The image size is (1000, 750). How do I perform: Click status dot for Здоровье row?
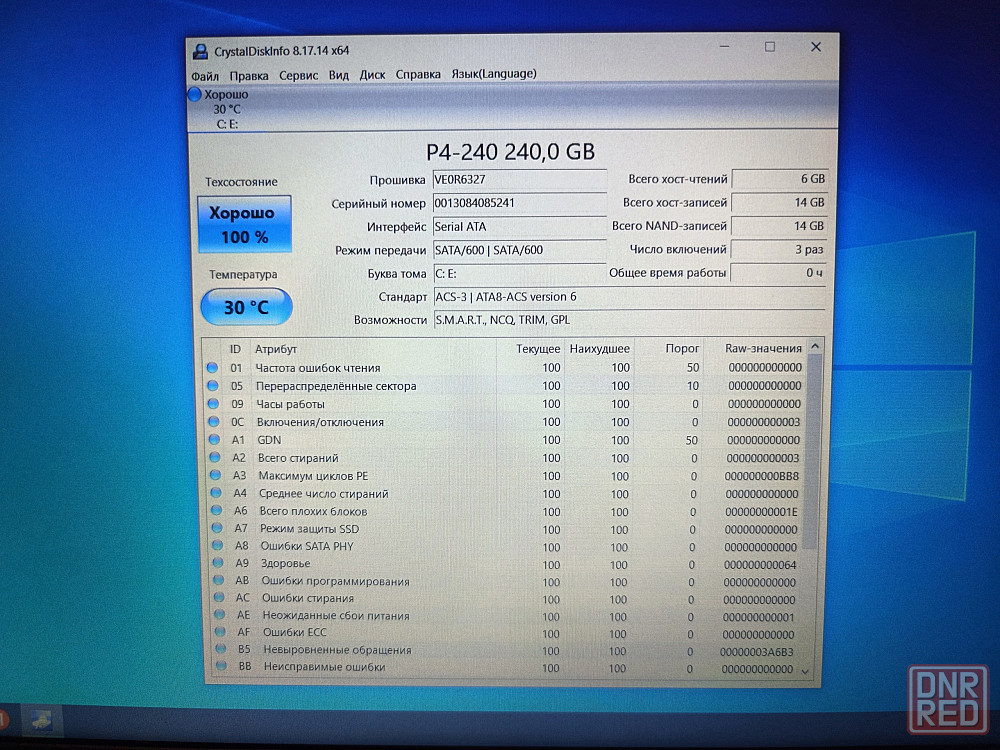(x=218, y=562)
